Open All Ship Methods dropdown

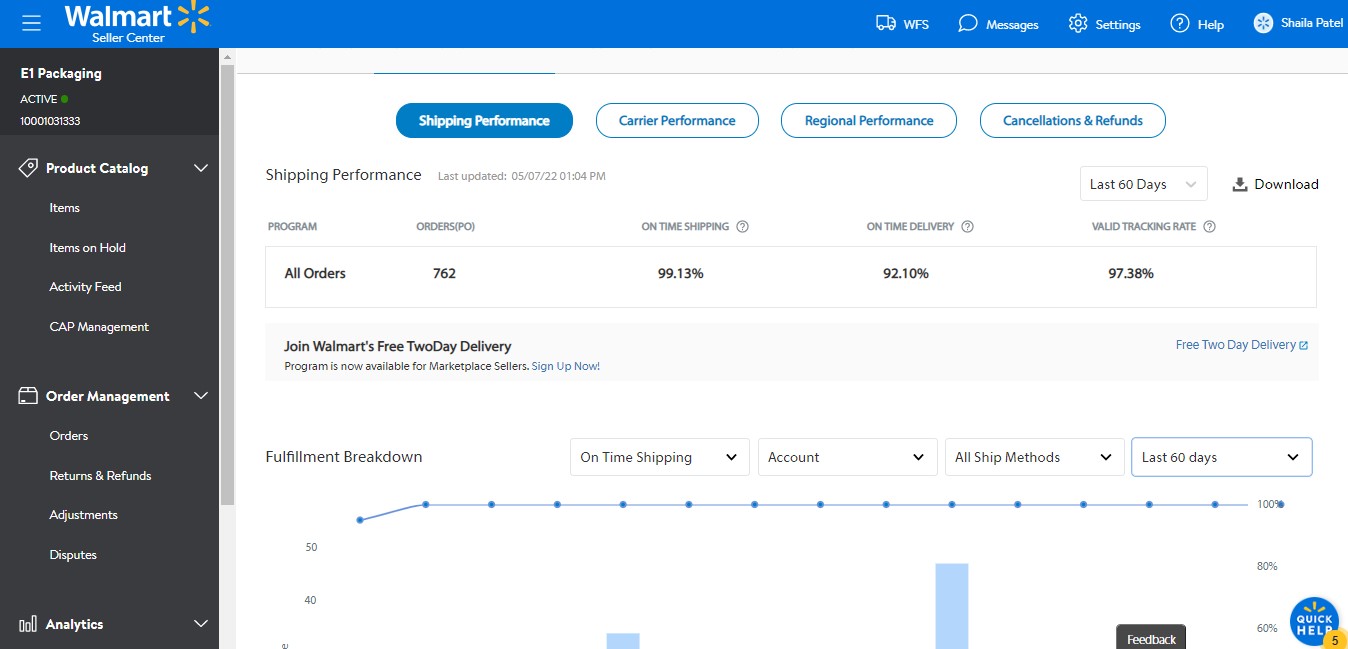(1032, 457)
